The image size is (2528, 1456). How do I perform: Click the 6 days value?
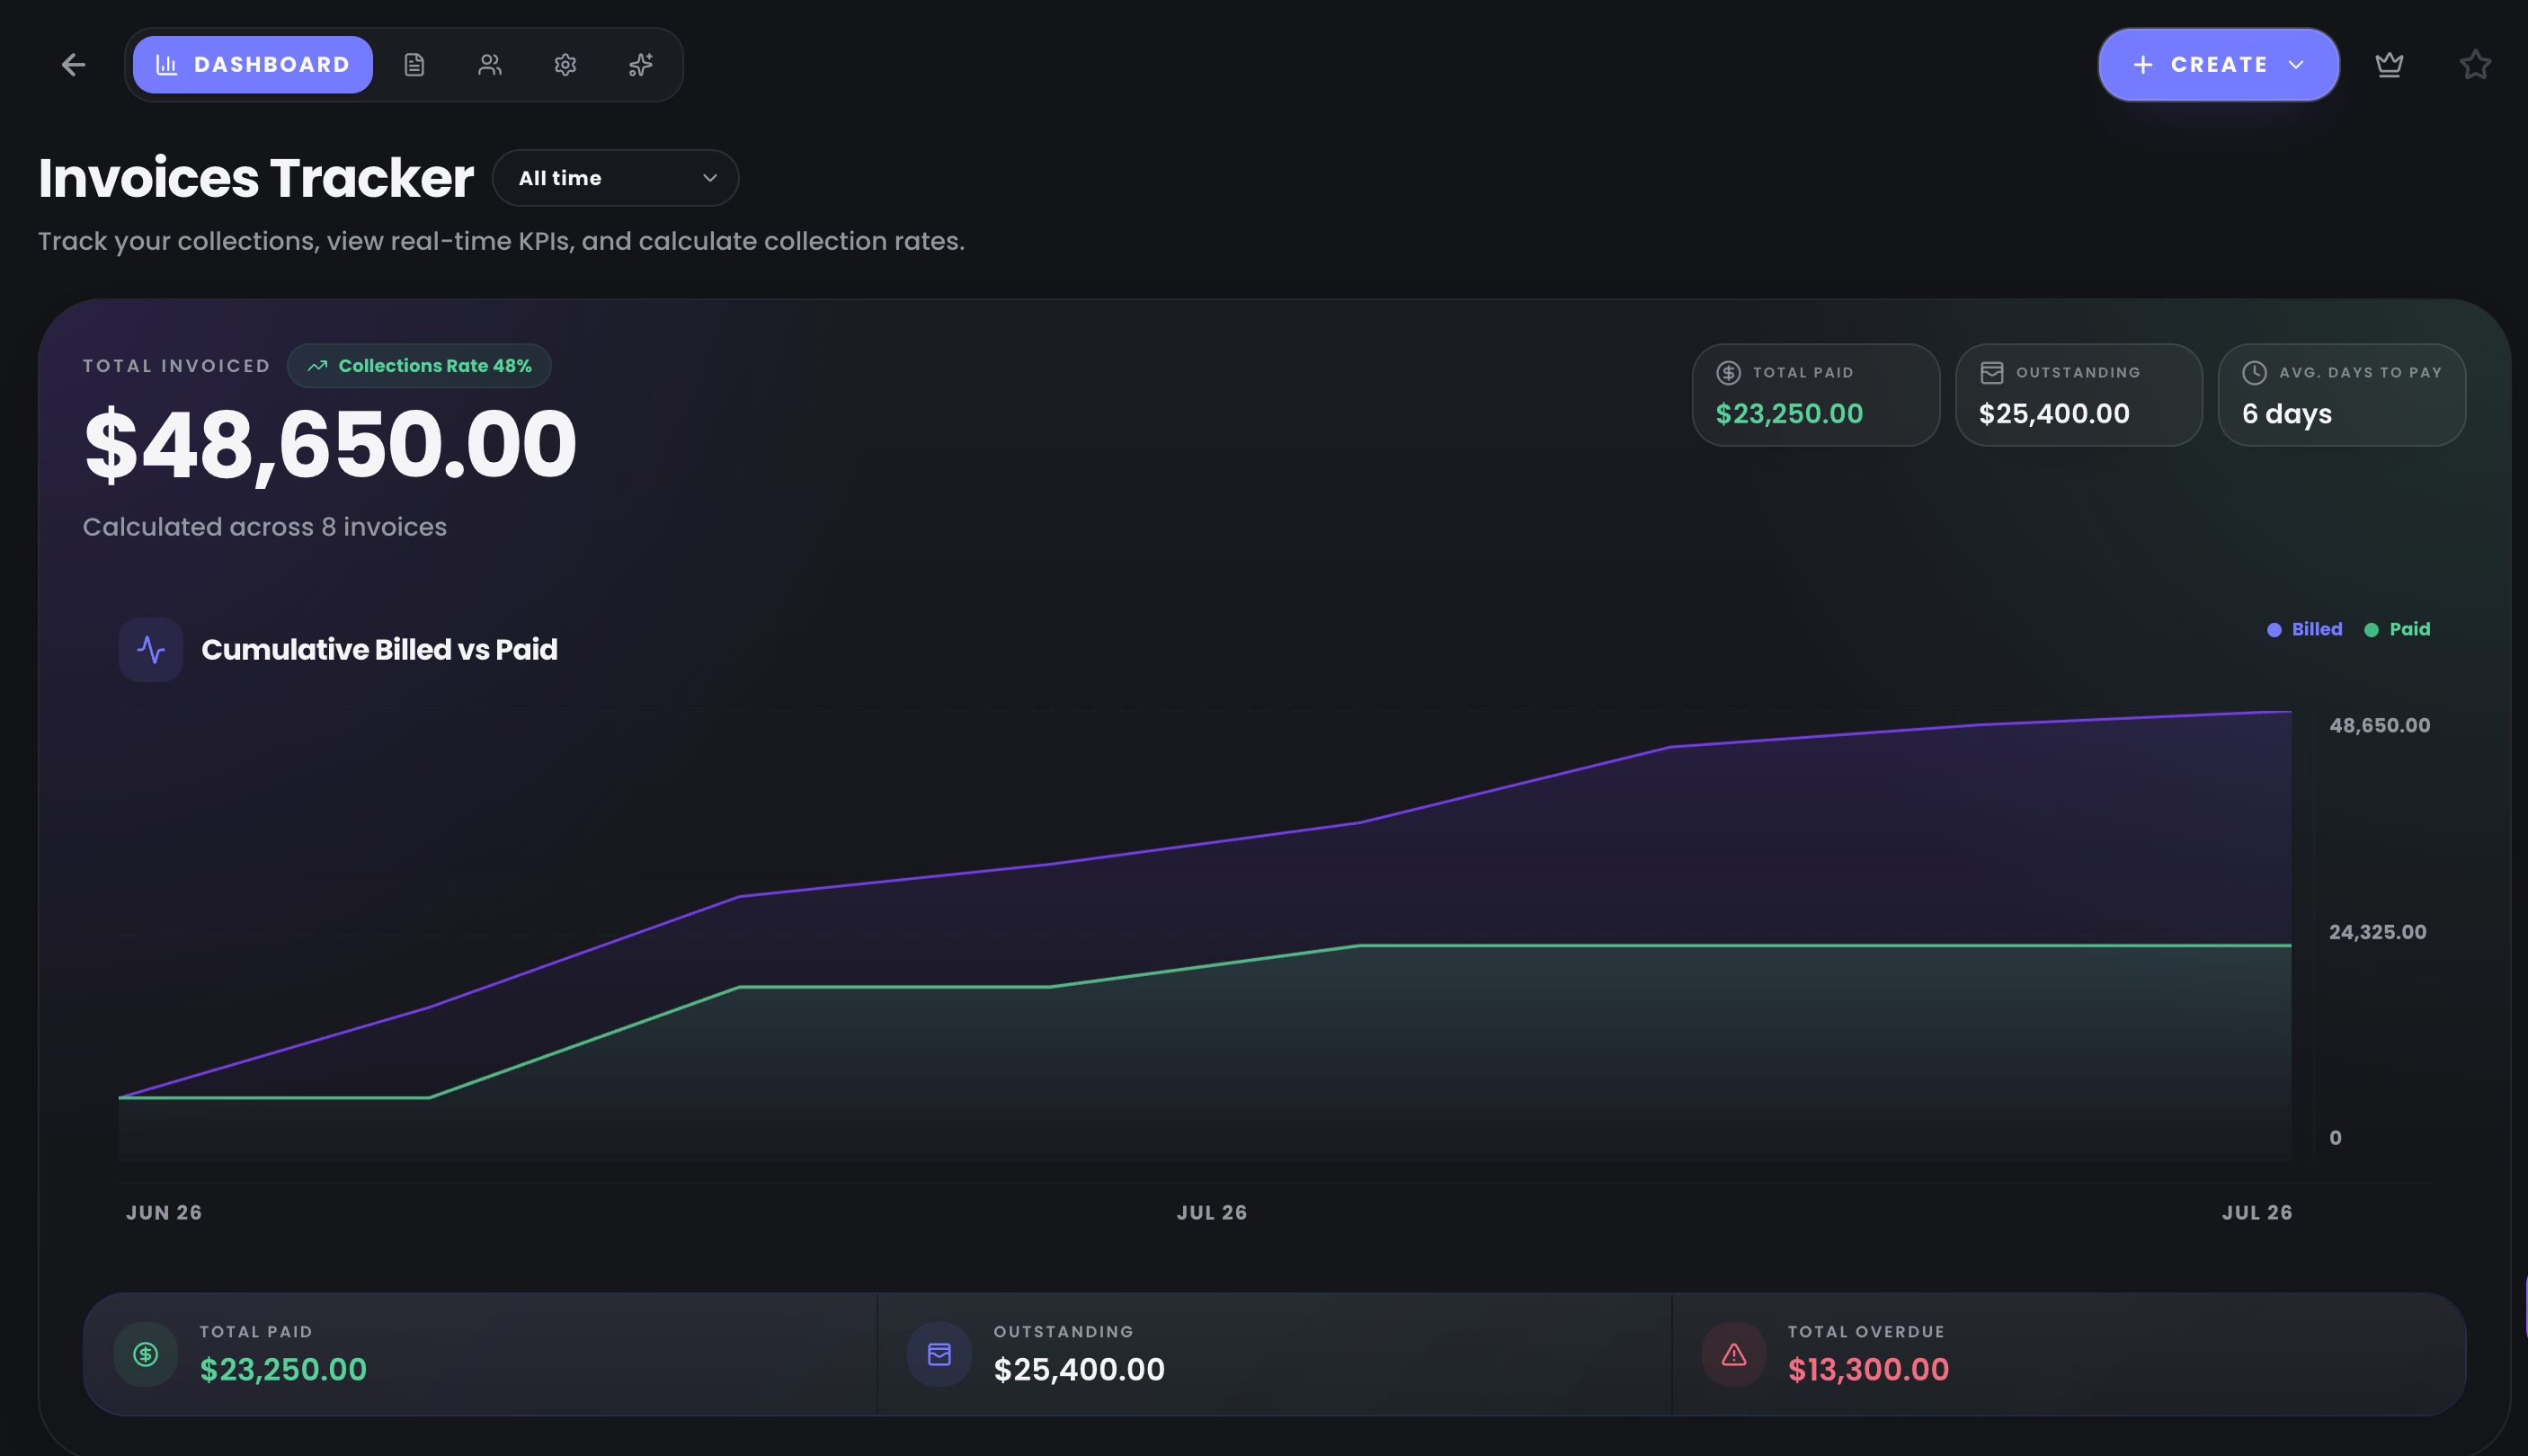tap(2287, 414)
